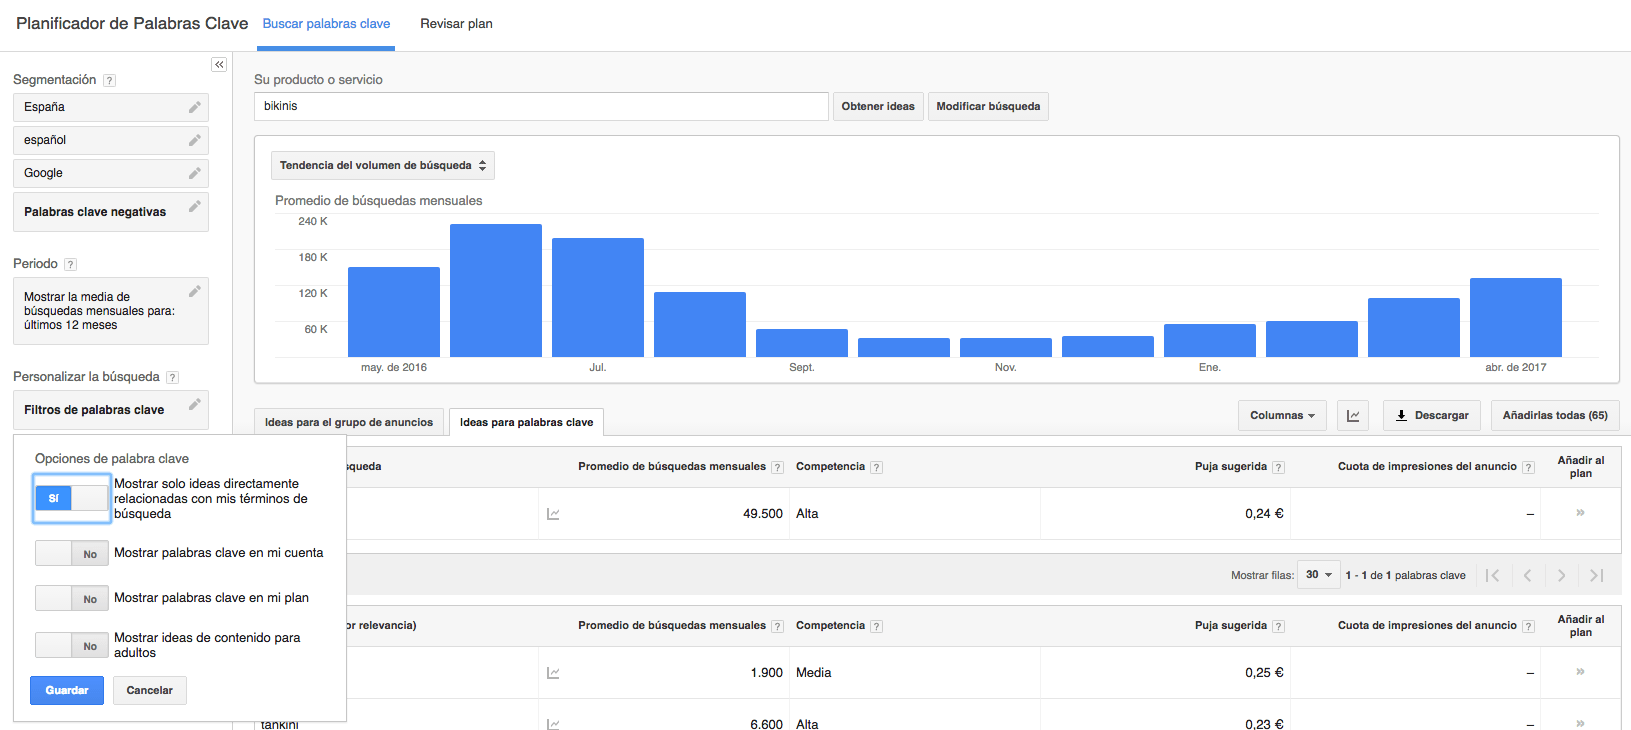This screenshot has width=1631, height=730.
Task: Expand the Columnas dropdown
Action: point(1282,416)
